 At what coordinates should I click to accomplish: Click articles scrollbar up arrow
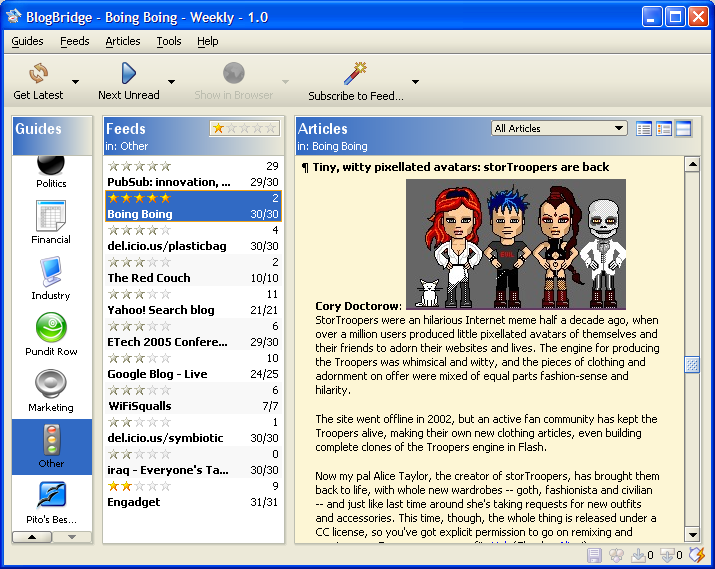pyautogui.click(x=692, y=164)
